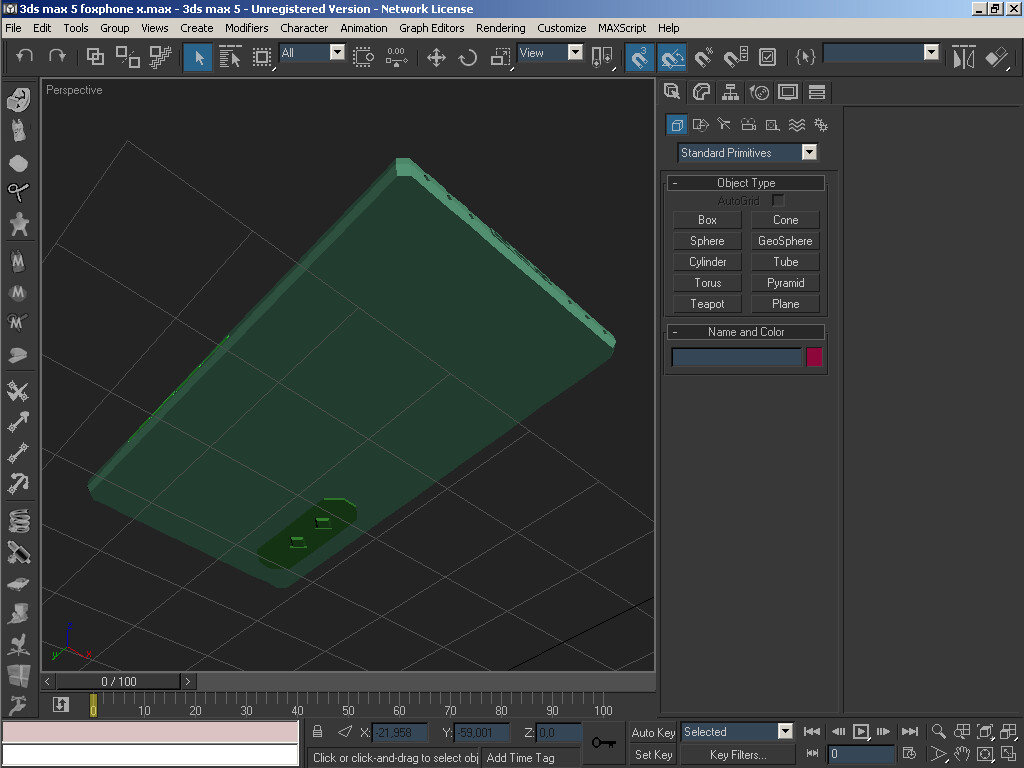Enable the AutoGrid checkbox

[x=777, y=200]
